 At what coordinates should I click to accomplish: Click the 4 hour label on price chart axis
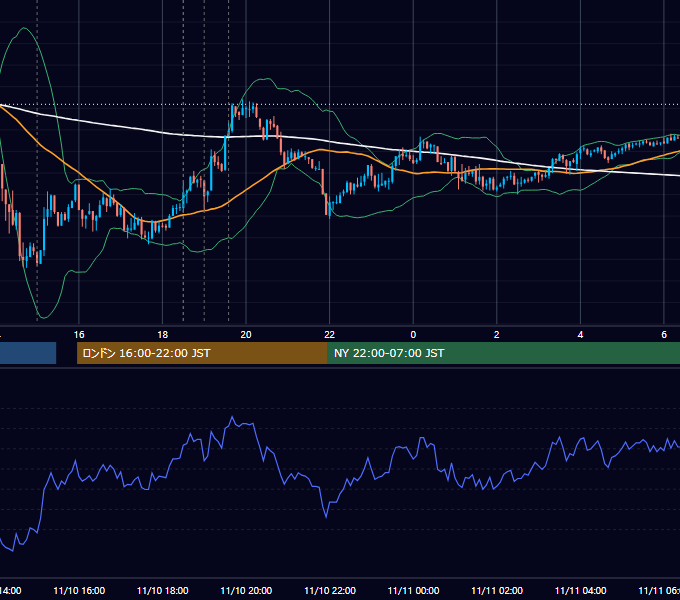(580, 335)
